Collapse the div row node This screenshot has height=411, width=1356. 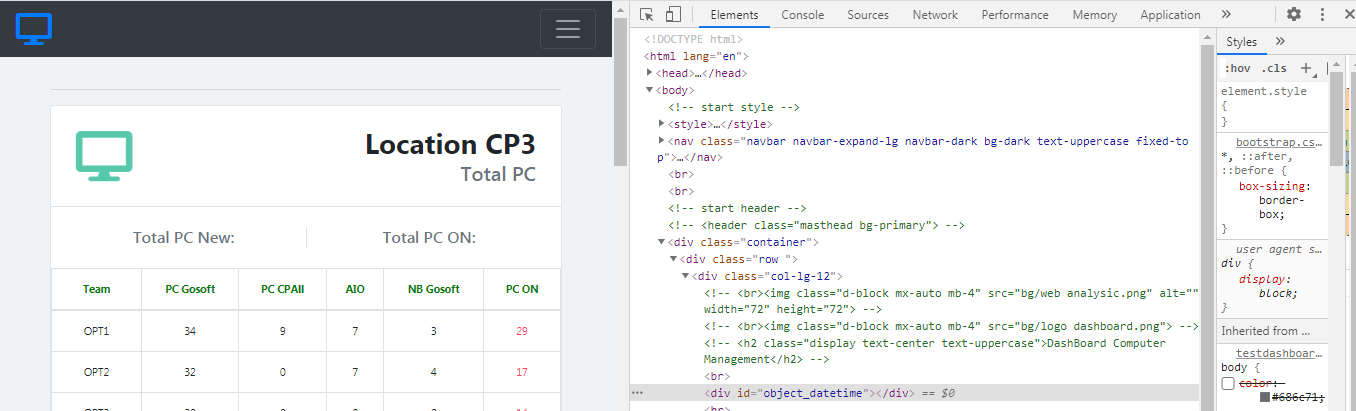pyautogui.click(x=673, y=259)
